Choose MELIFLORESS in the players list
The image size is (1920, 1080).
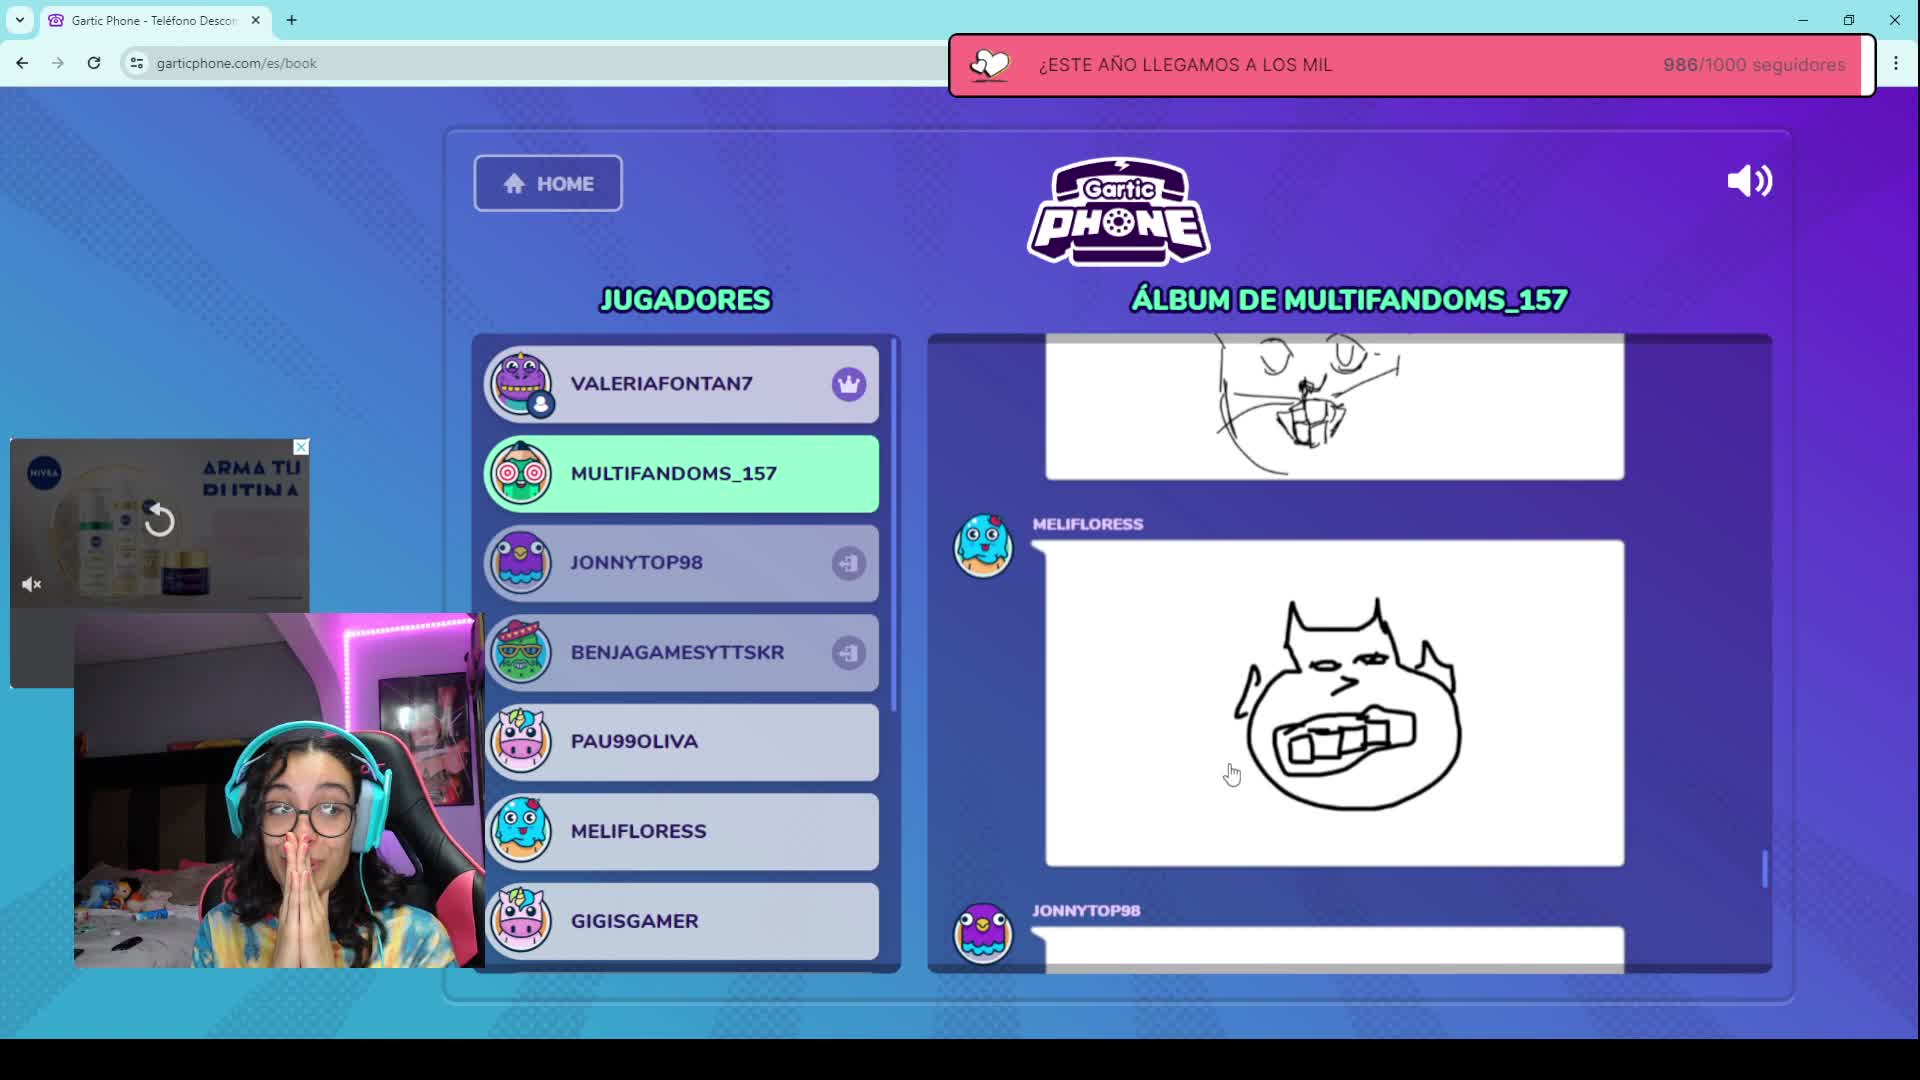tap(681, 832)
